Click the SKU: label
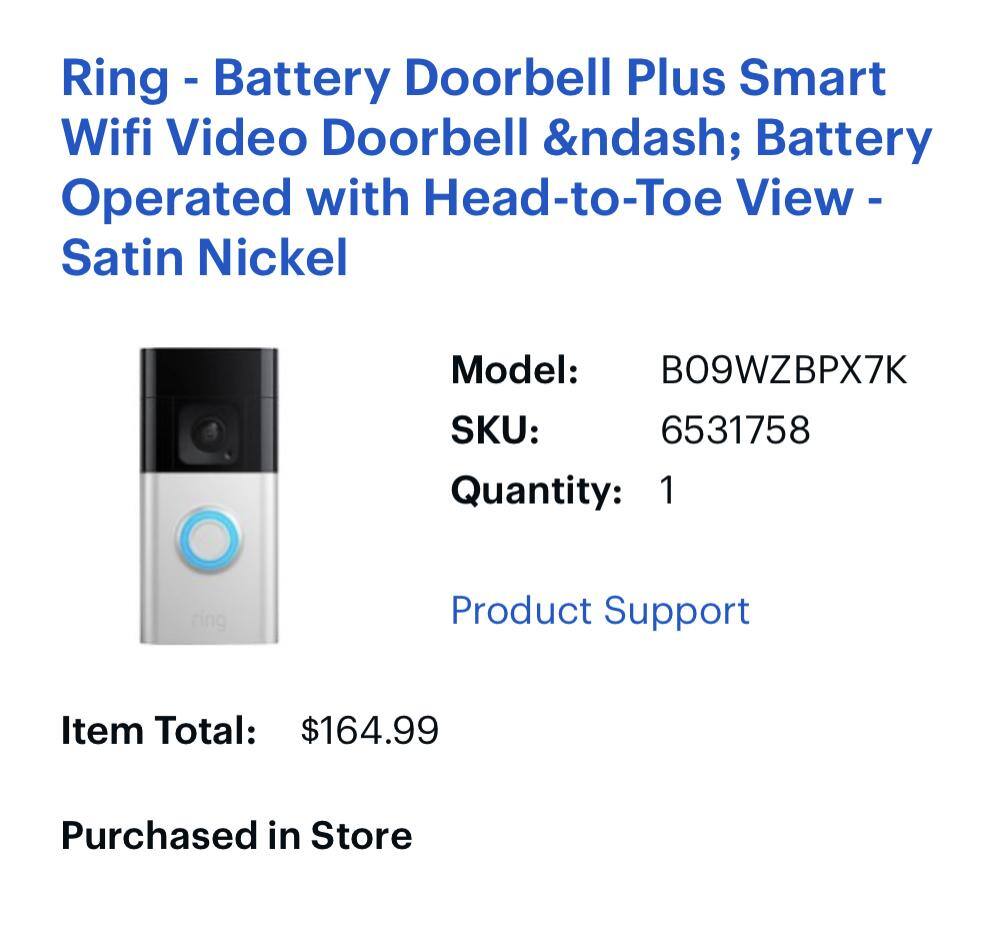982x936 pixels. pyautogui.click(x=495, y=430)
